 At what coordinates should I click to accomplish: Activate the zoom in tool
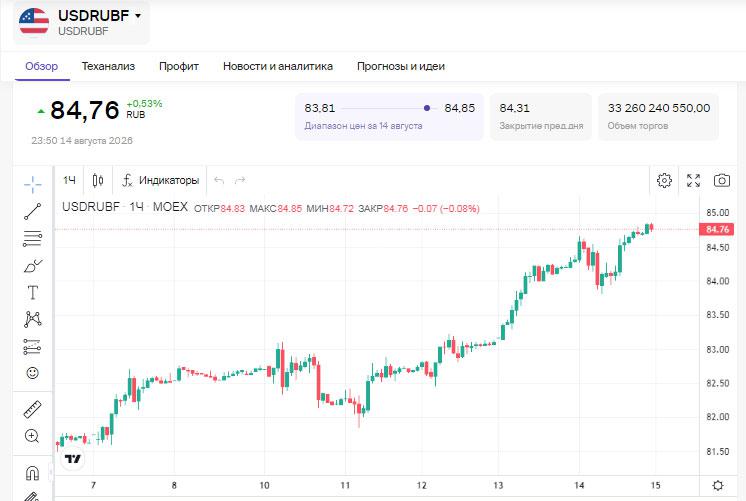click(x=32, y=436)
